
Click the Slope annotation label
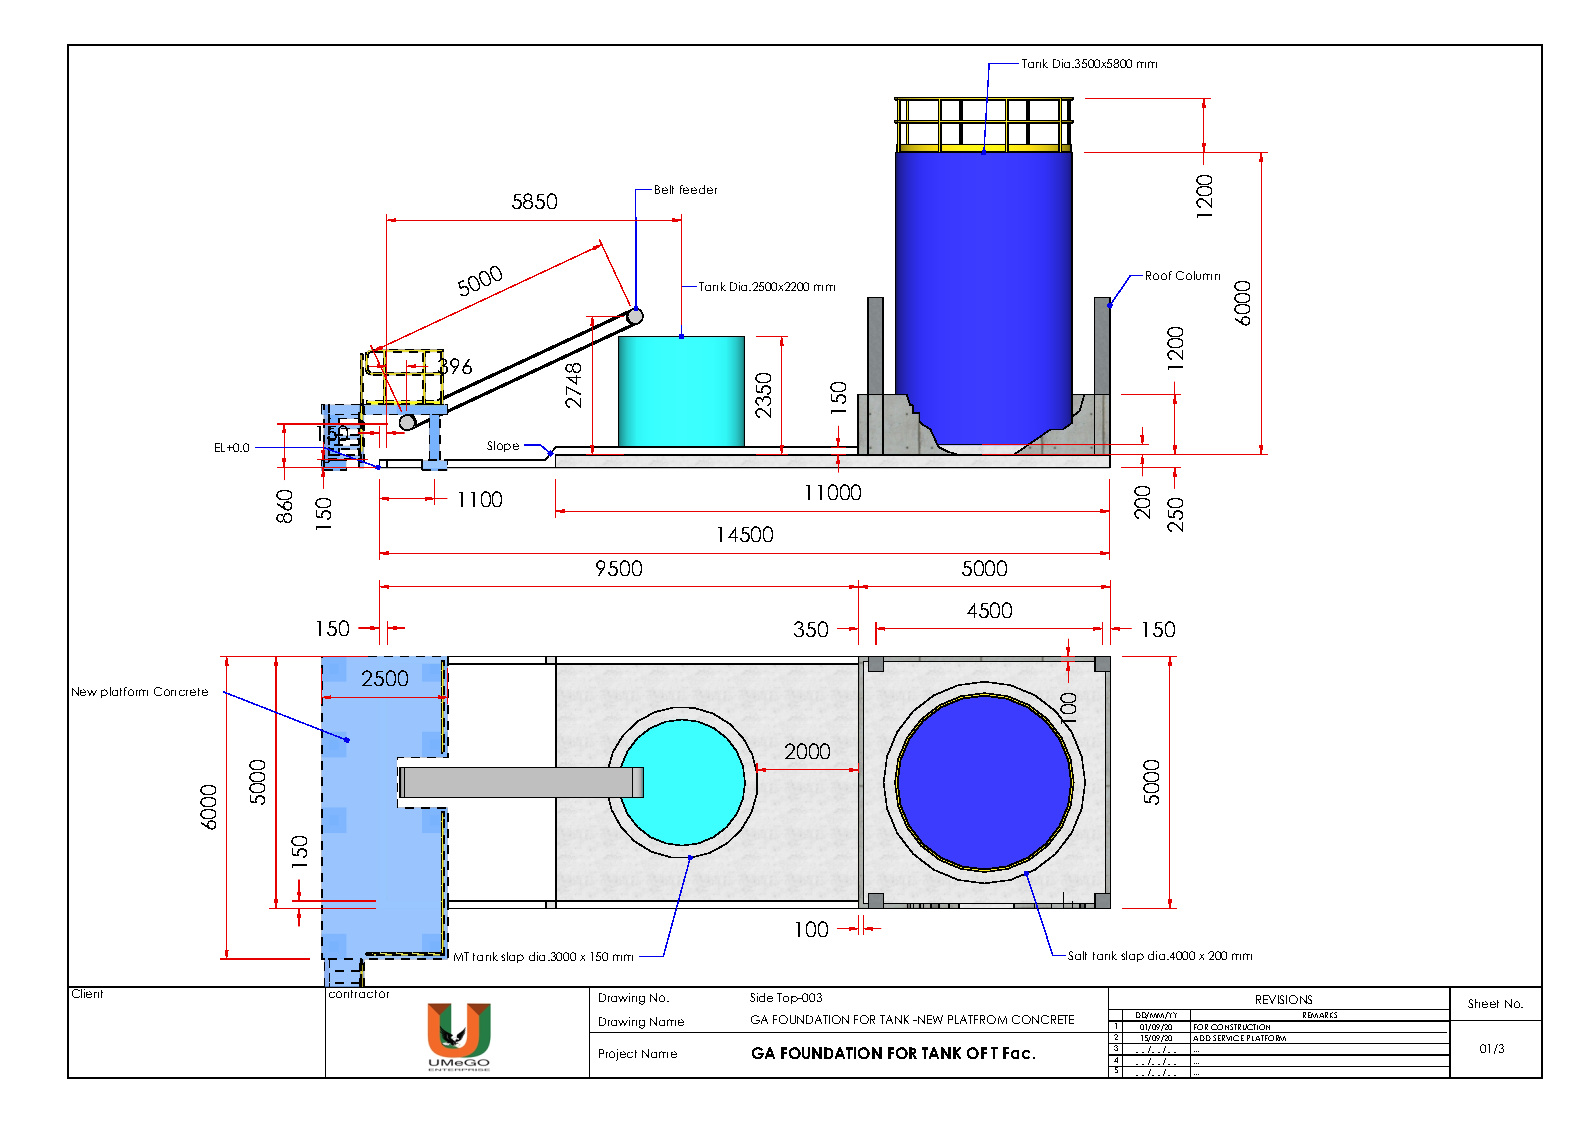pos(503,446)
